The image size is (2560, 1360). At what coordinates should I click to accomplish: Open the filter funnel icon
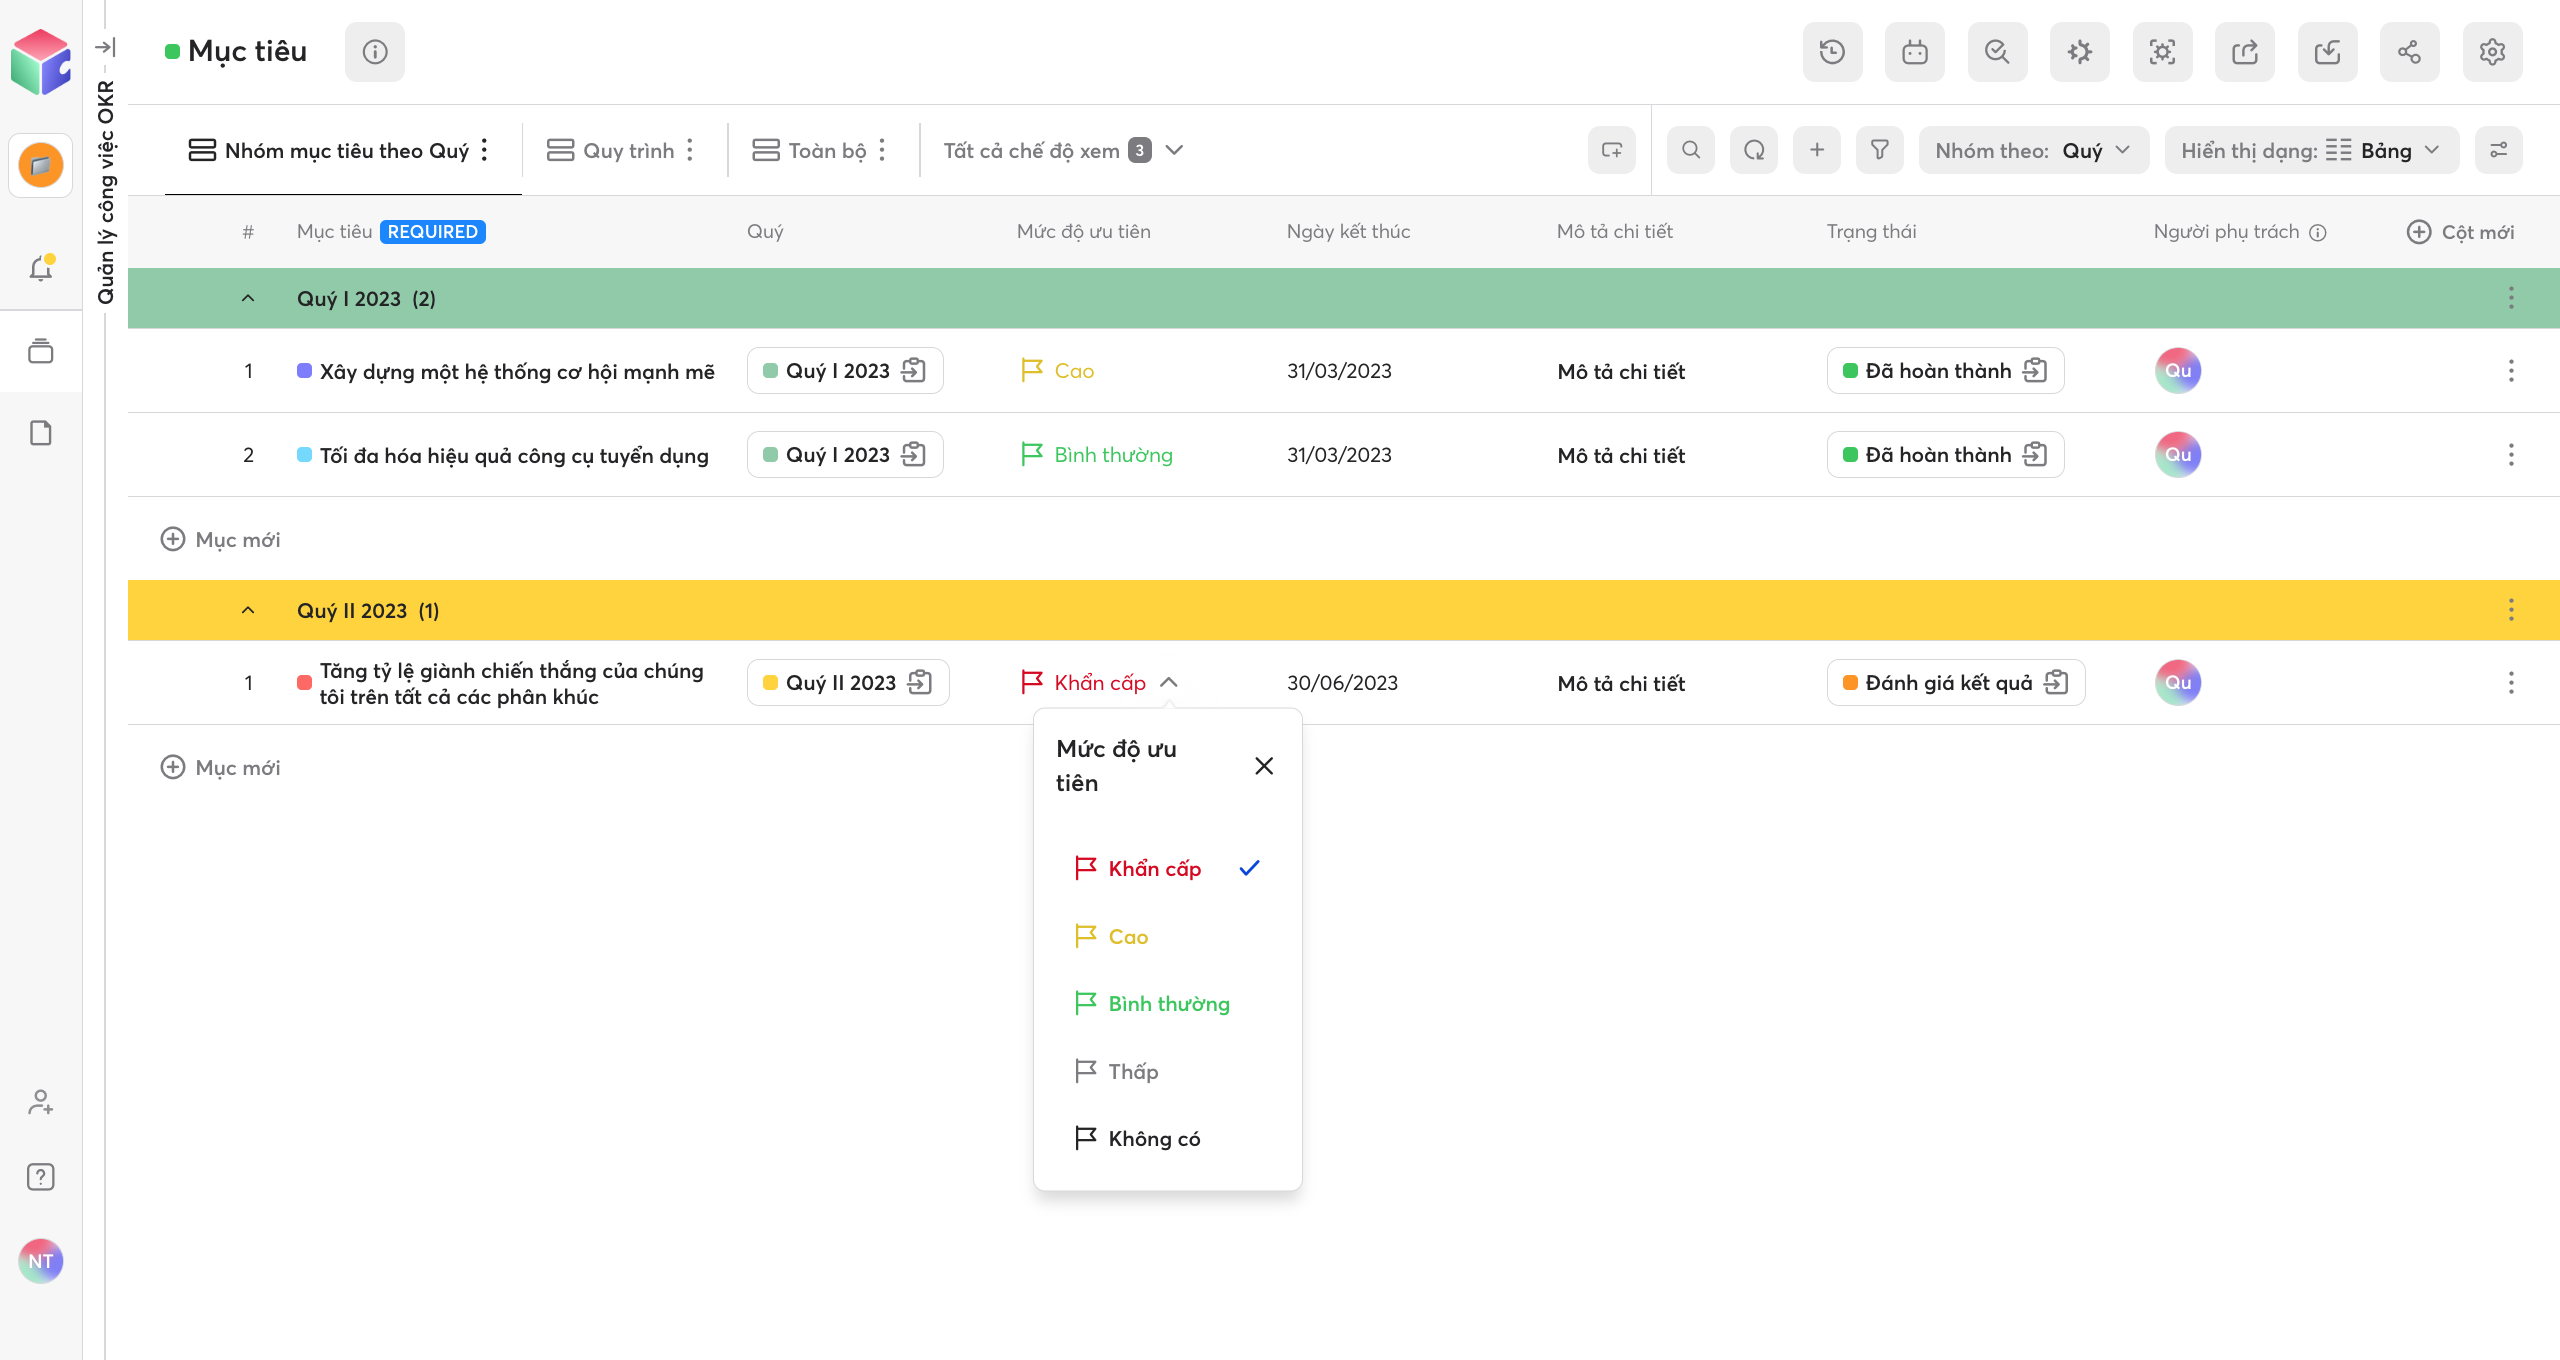pos(1879,150)
